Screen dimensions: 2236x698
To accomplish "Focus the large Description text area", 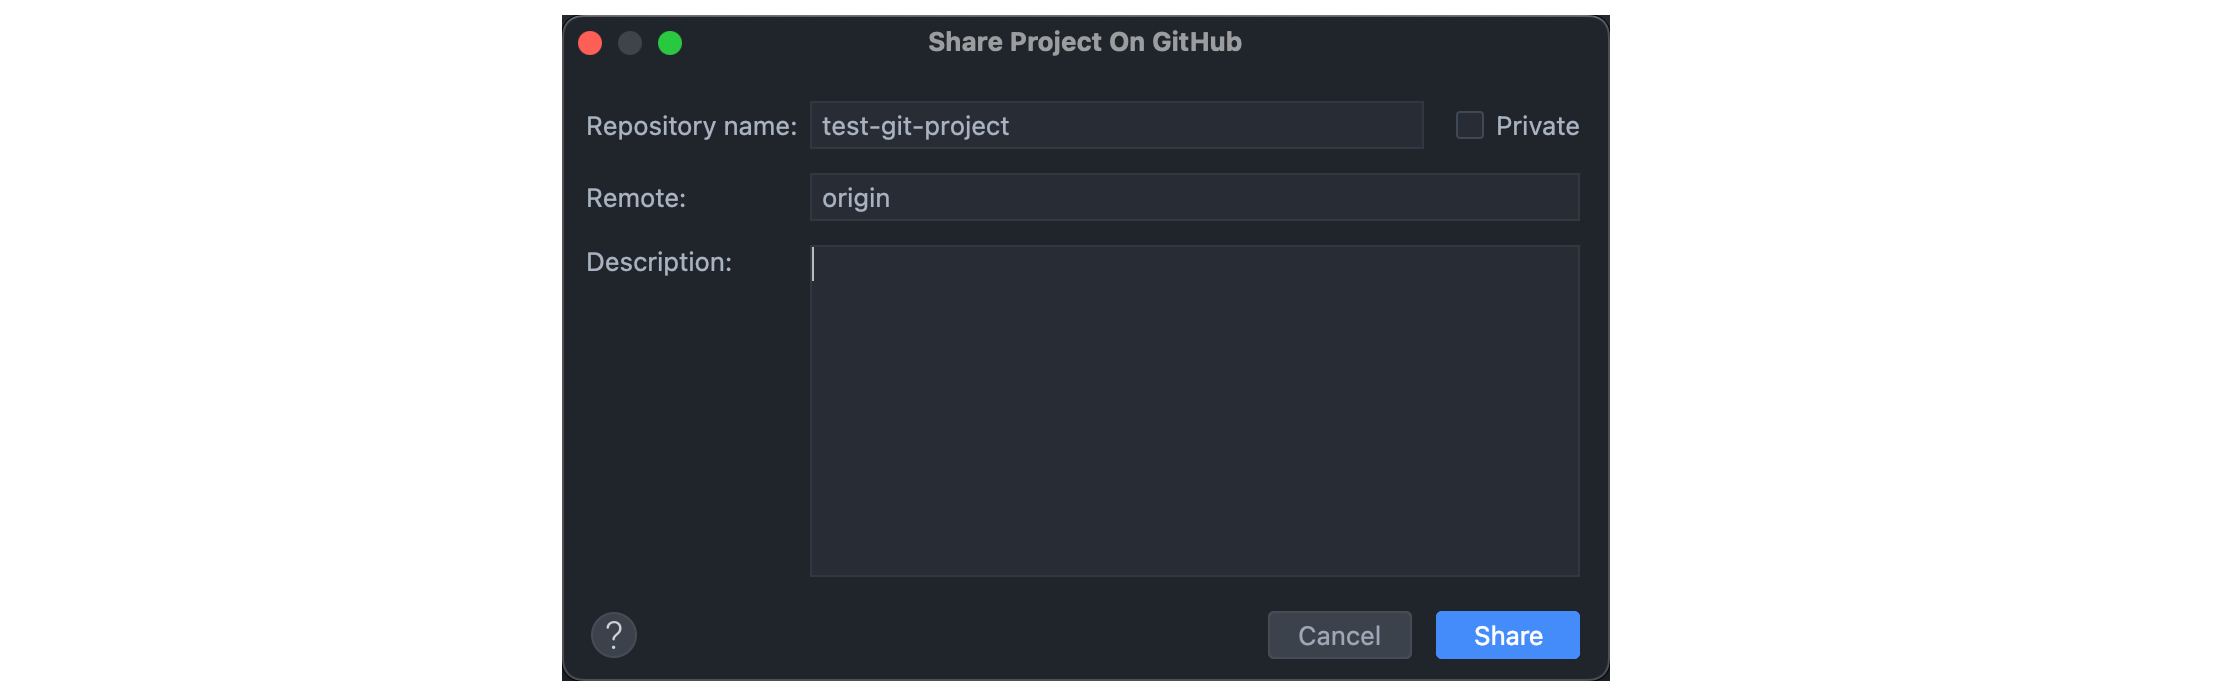I will 1194,410.
